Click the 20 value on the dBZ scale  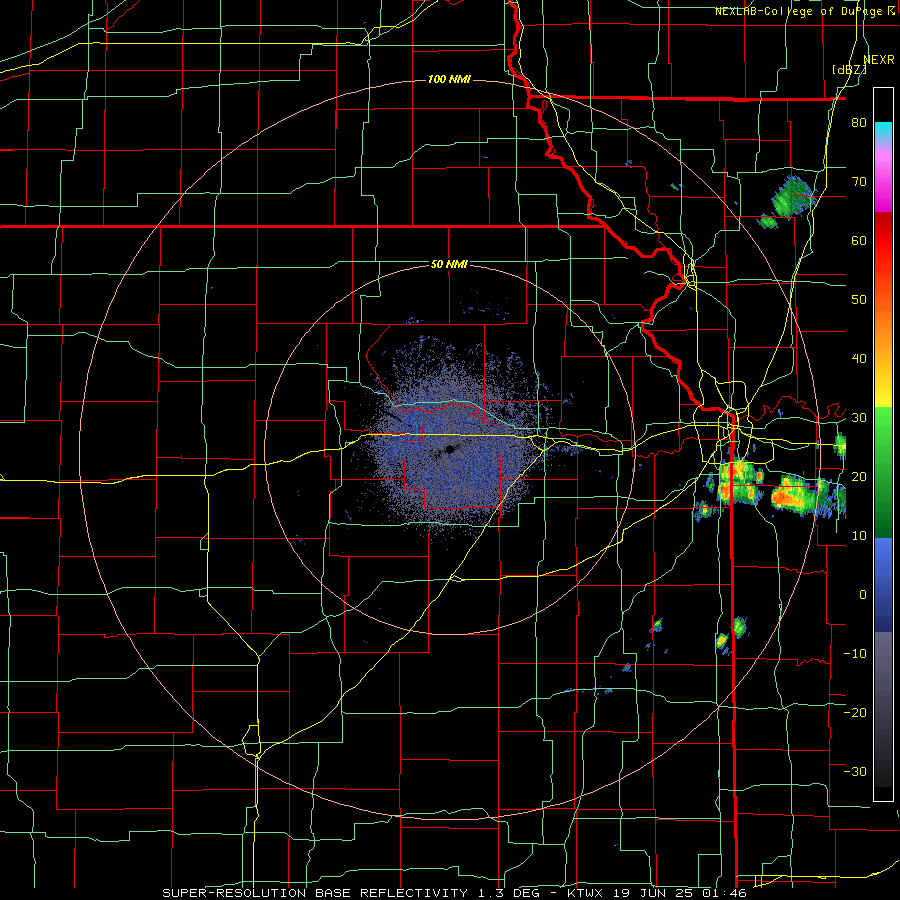[x=859, y=476]
